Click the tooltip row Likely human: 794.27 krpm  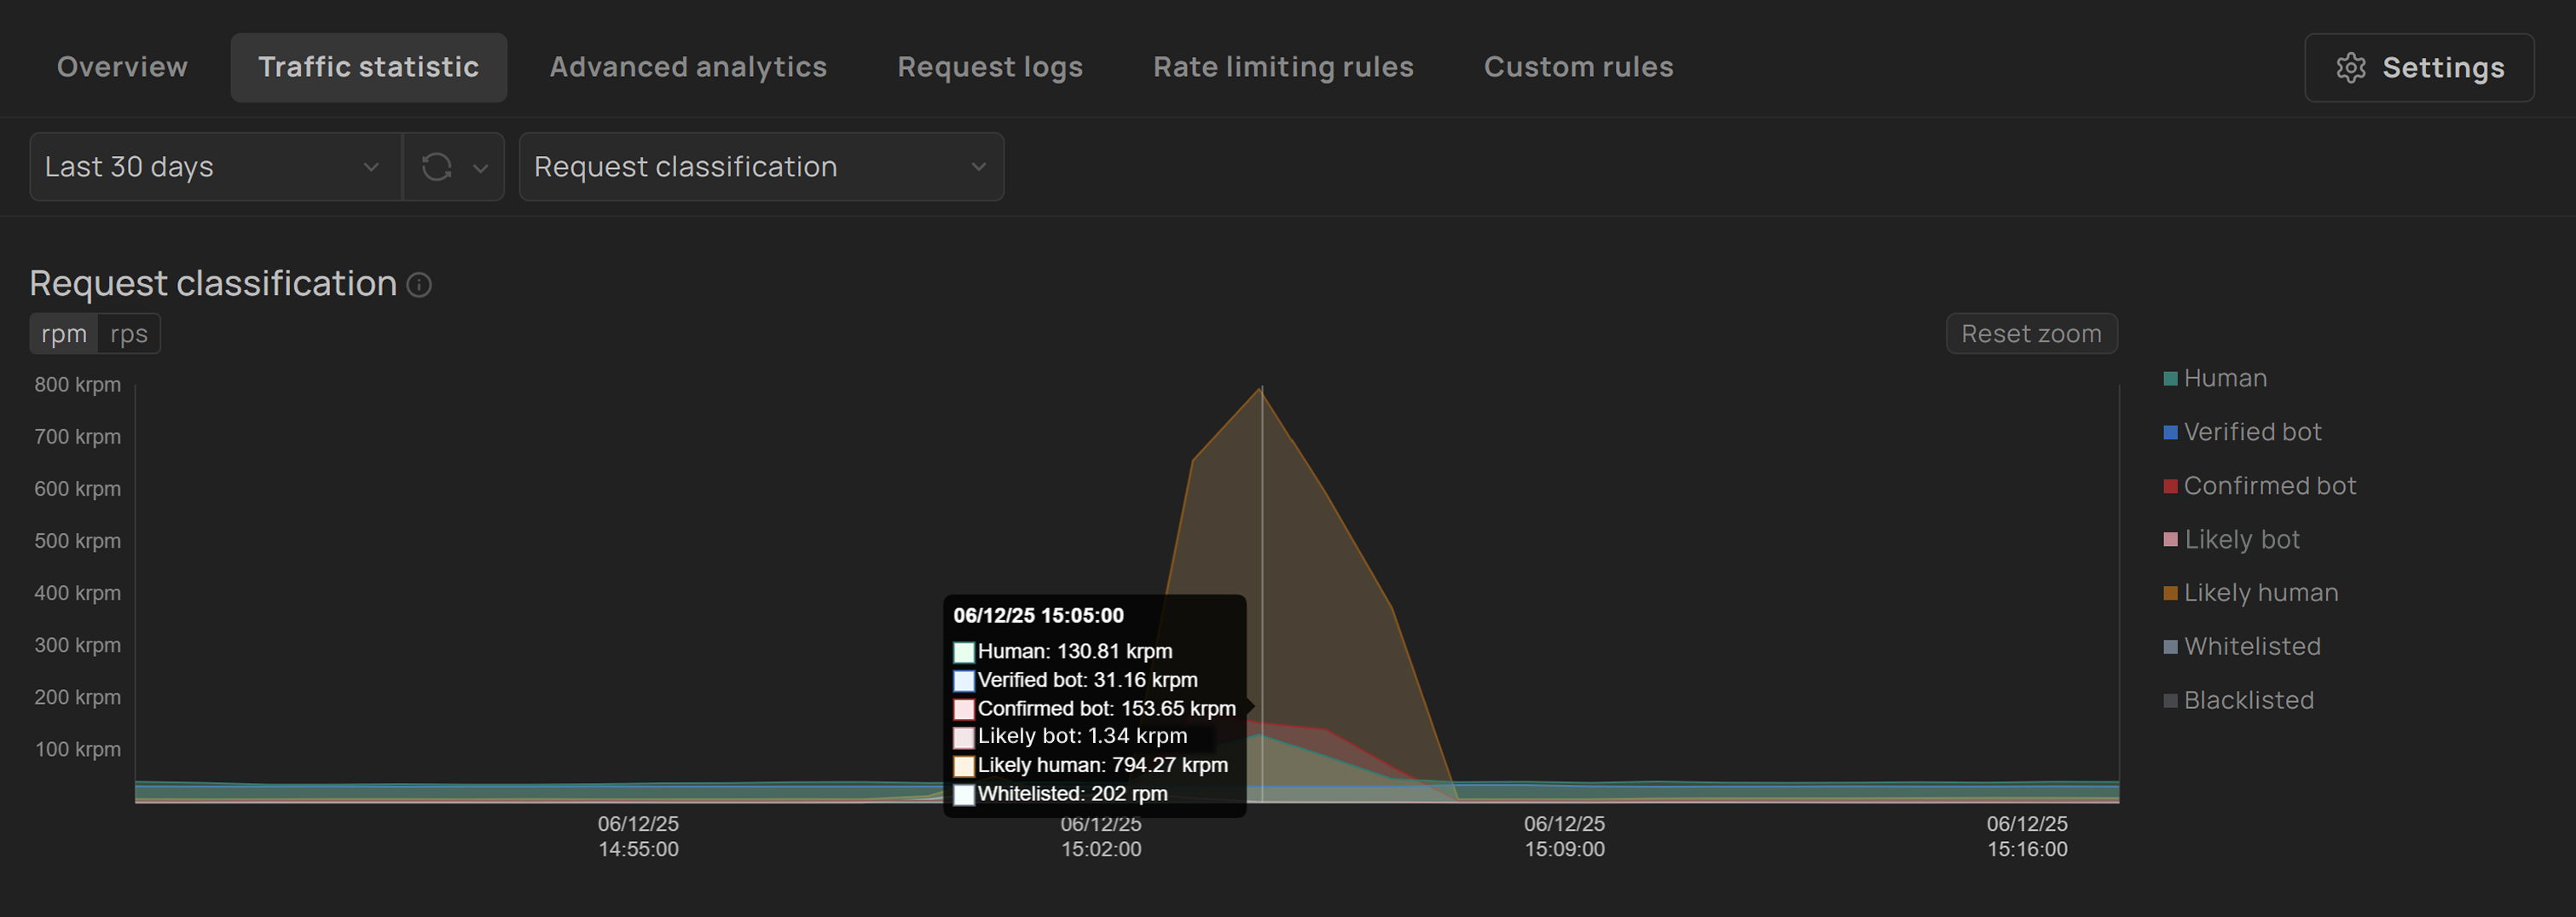1091,766
